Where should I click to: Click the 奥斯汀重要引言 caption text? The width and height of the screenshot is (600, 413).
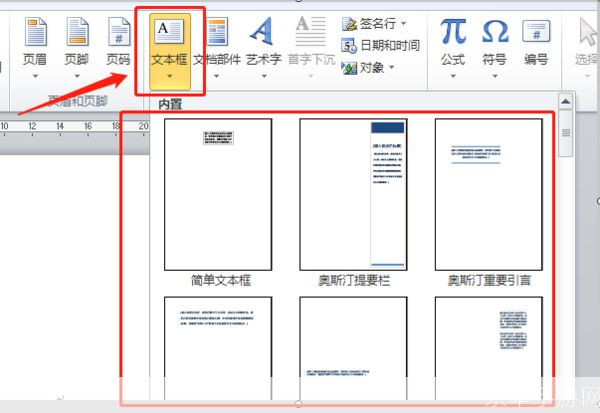tap(489, 281)
